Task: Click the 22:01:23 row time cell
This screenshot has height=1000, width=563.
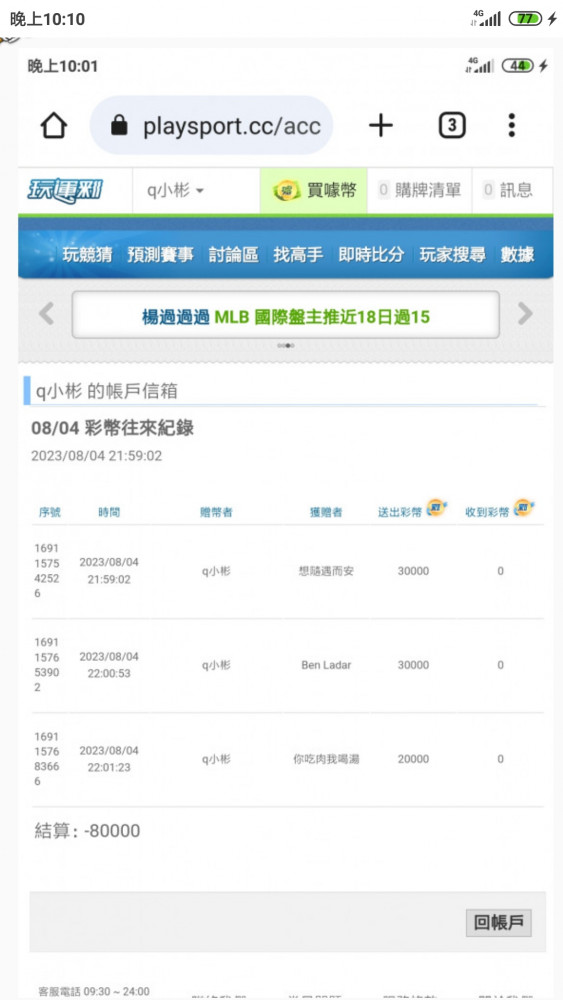Action: (x=109, y=759)
